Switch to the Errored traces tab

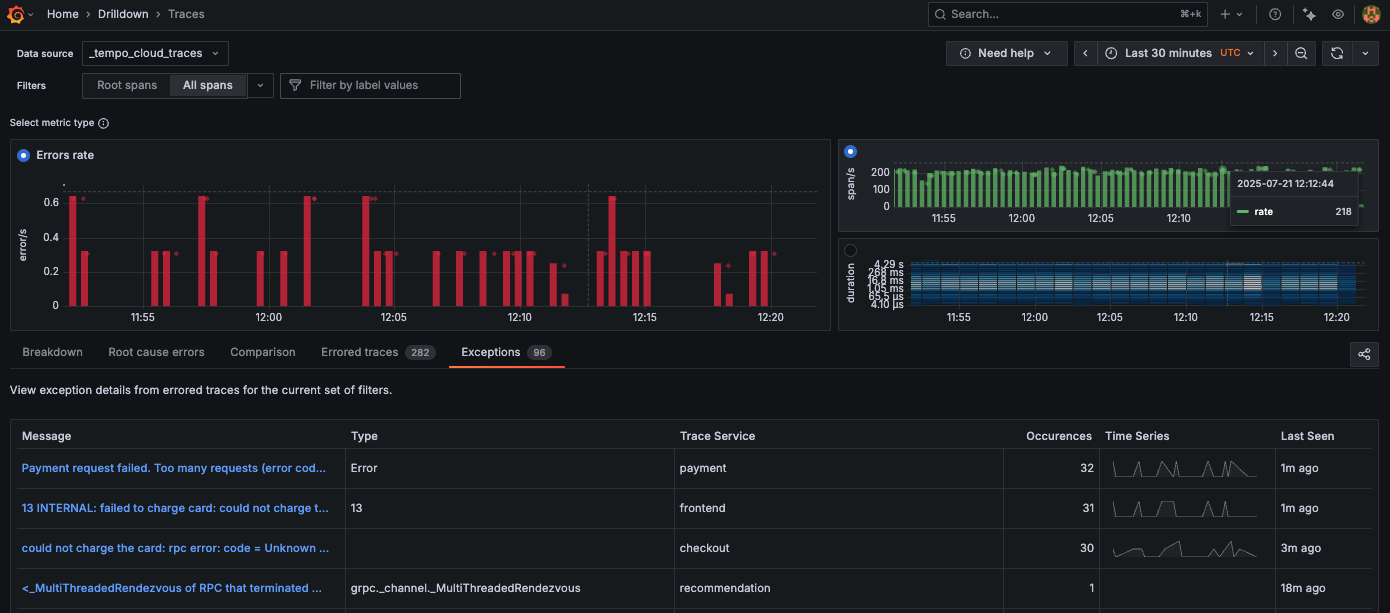point(359,352)
